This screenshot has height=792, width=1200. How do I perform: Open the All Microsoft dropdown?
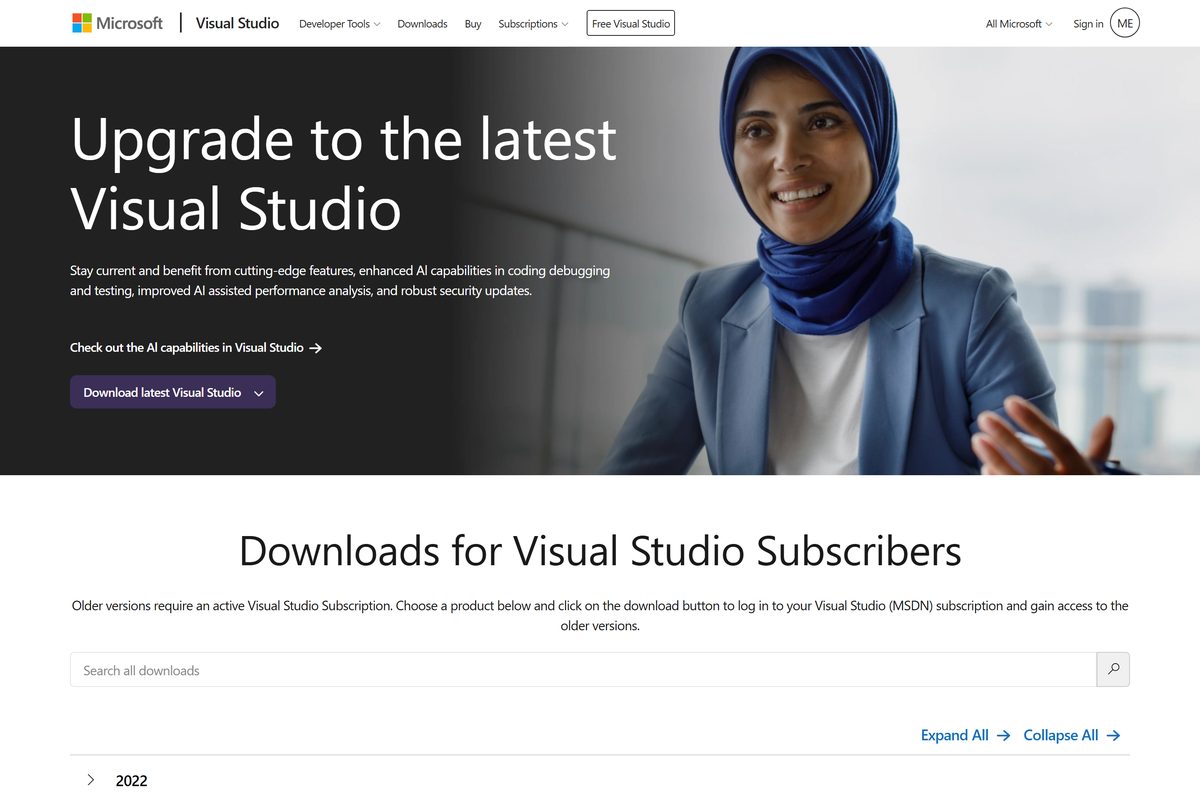1019,24
